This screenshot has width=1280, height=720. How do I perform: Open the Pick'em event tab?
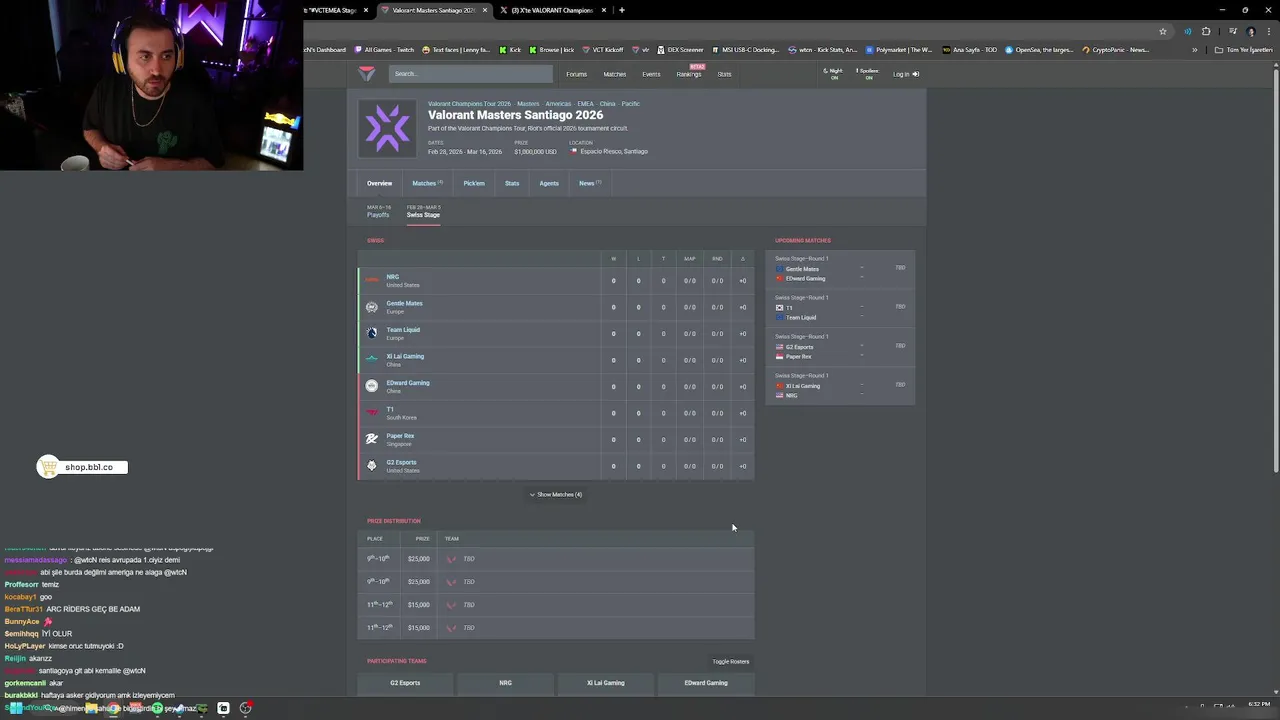[x=474, y=183]
